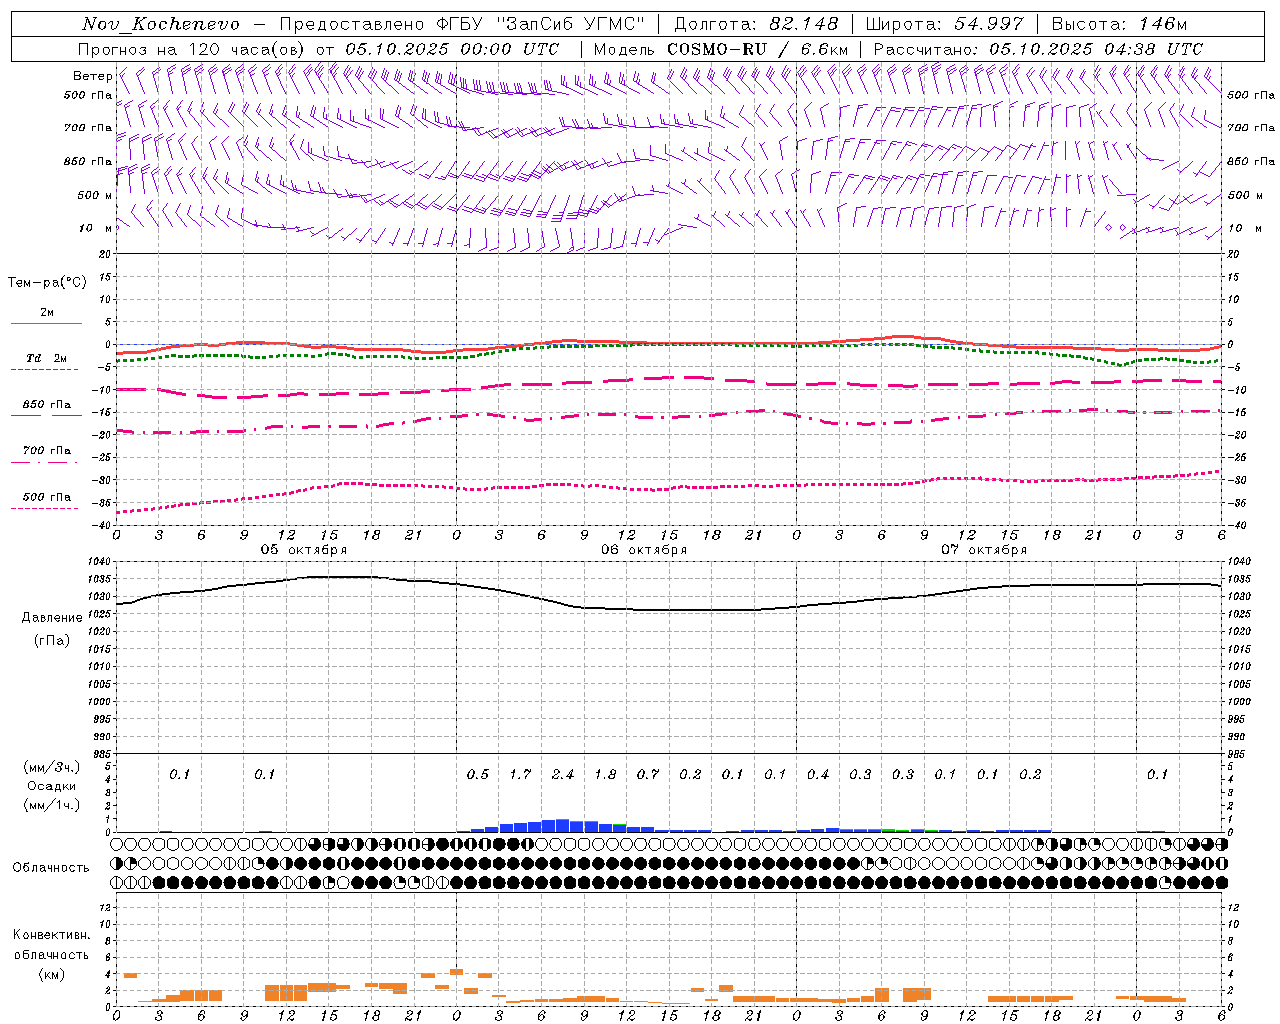Click the calculation time 04:38 UTC

[x=1154, y=49]
